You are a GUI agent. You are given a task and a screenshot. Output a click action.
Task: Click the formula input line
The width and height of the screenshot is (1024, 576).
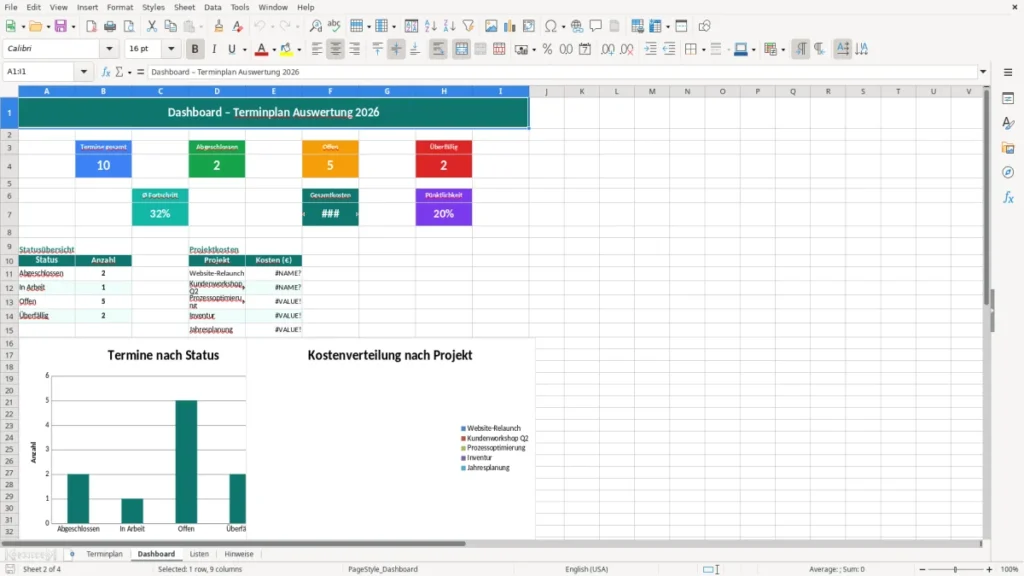(x=563, y=72)
